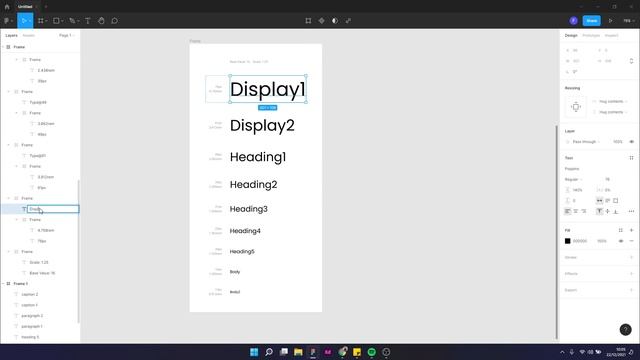Open fill style picker in Fill section

pos(620,230)
